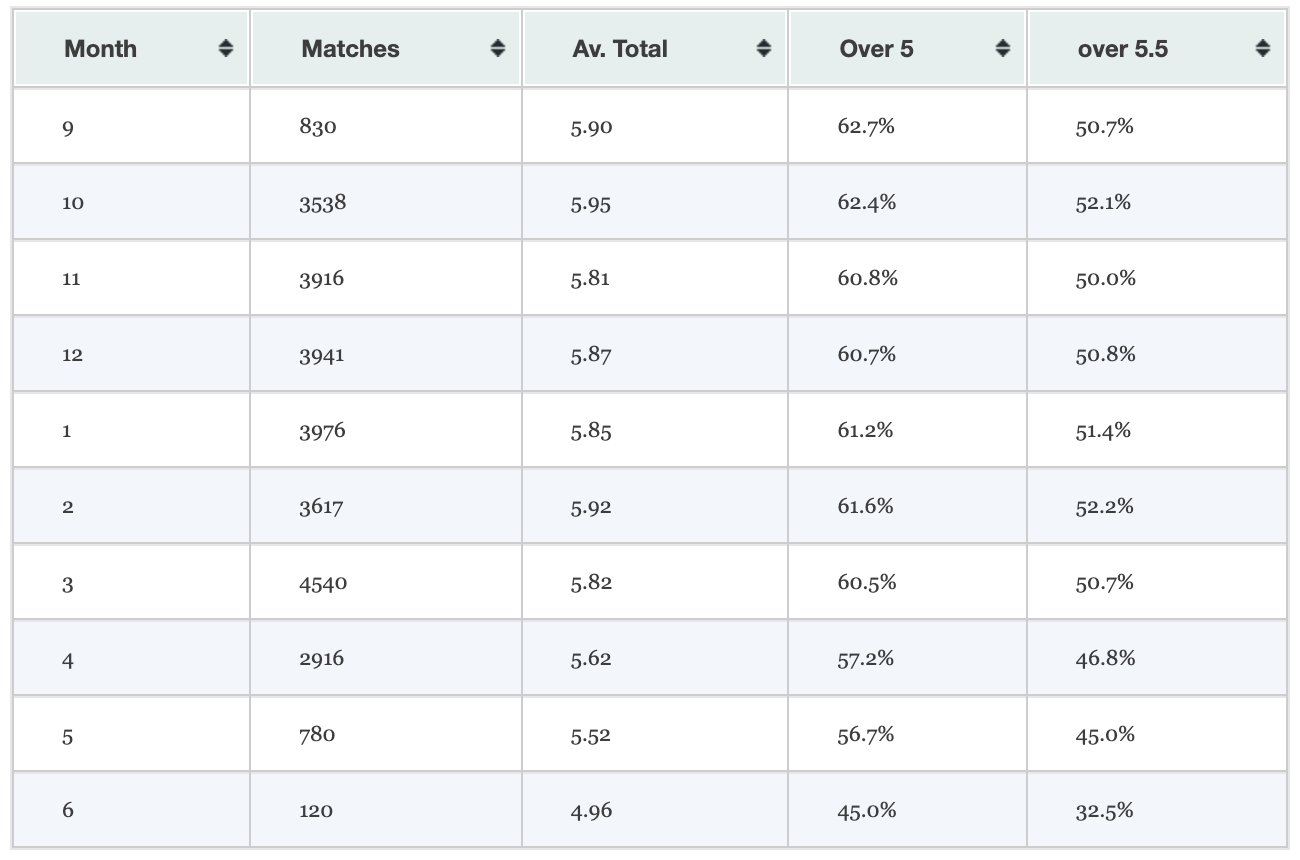Toggle sorting on Over 5 arrow icon
1300x860 pixels.
click(1003, 48)
